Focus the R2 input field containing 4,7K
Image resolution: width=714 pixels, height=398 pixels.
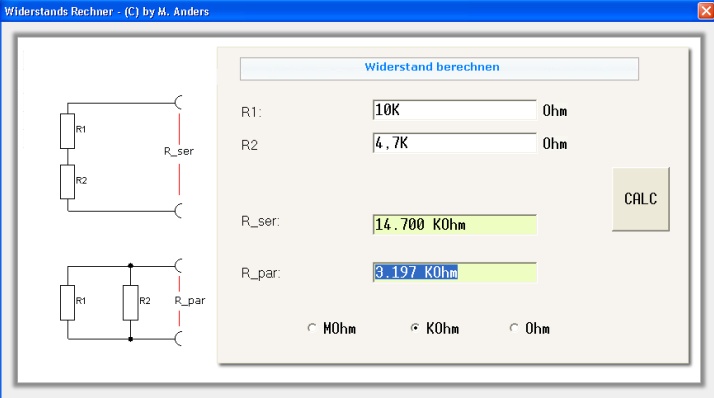[454, 143]
